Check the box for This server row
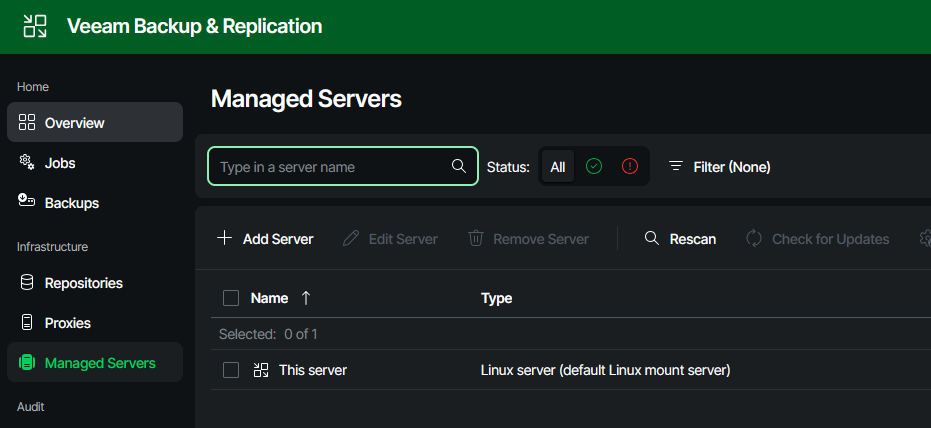931x428 pixels. (x=231, y=370)
